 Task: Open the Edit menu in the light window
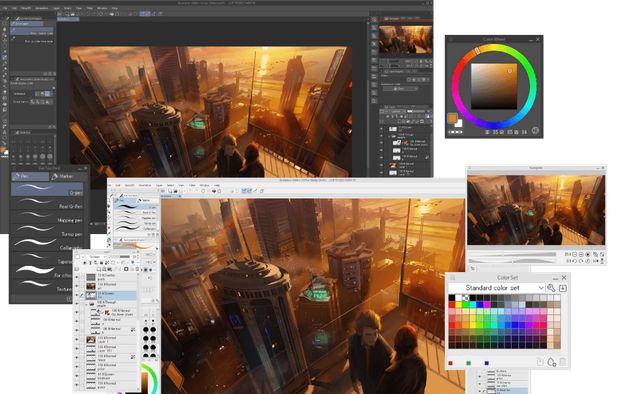(118, 185)
